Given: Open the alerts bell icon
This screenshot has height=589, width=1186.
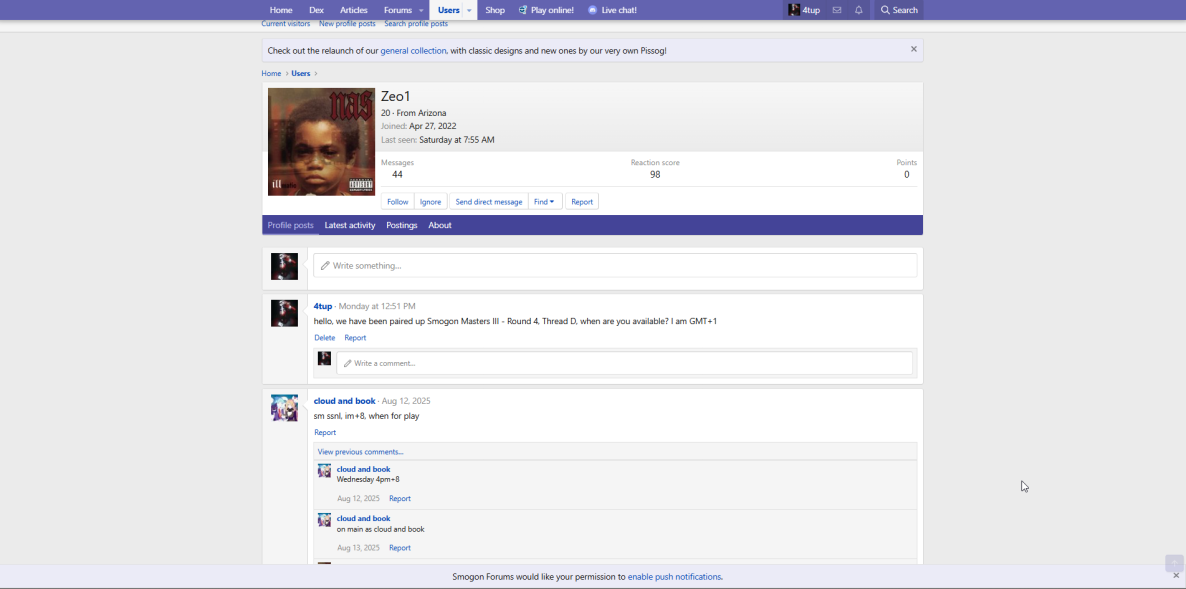Looking at the screenshot, I should pyautogui.click(x=859, y=10).
